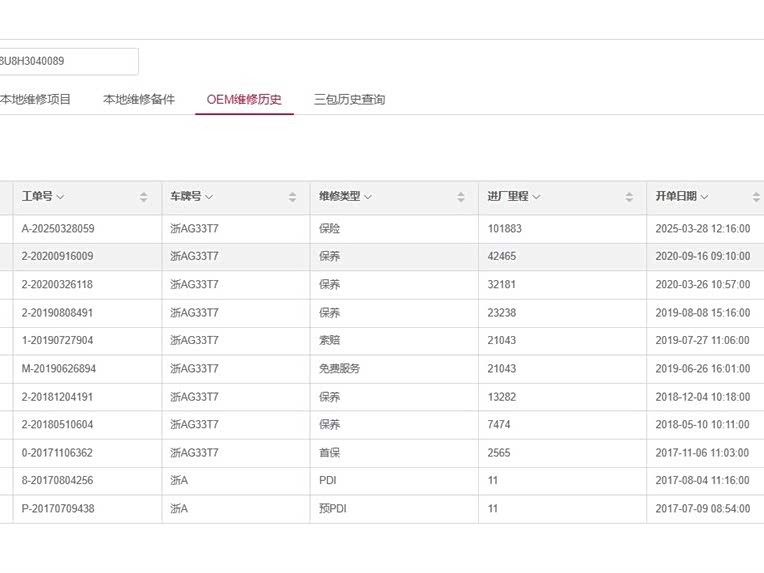Click mileage value 42465

(501, 256)
